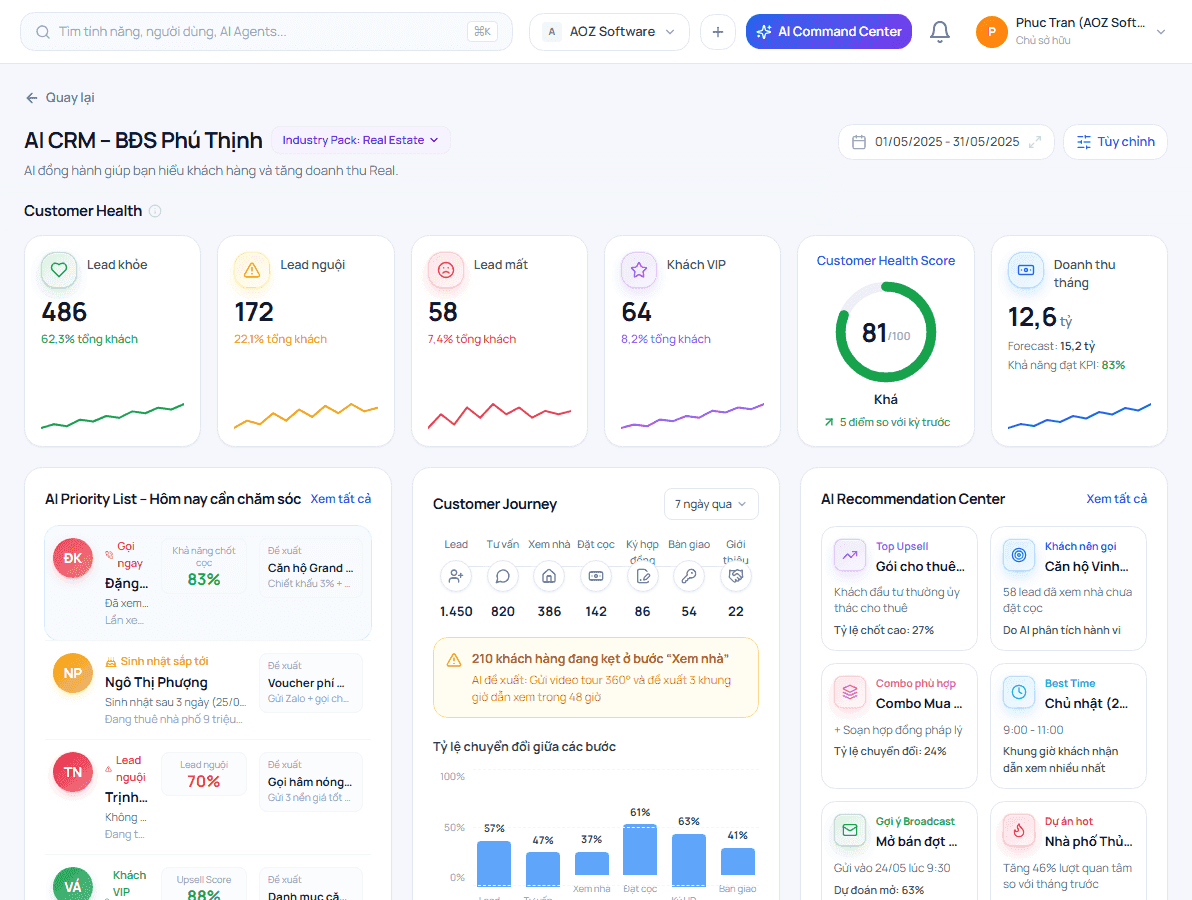Click the TN avatar in priority list
This screenshot has height=900, width=1192.
pyautogui.click(x=73, y=772)
